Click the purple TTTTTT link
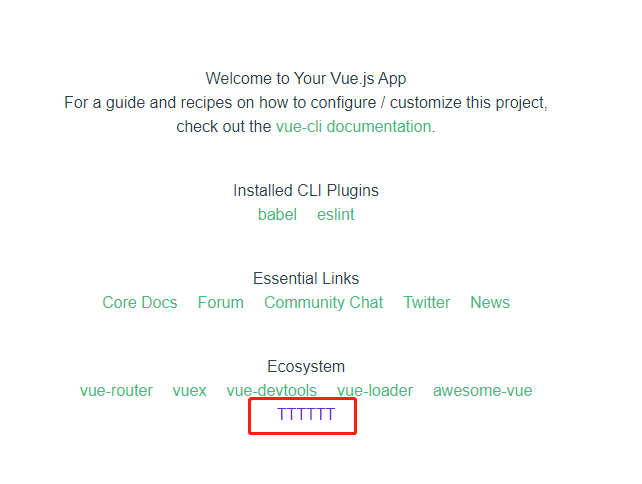642x484 pixels. [x=306, y=414]
